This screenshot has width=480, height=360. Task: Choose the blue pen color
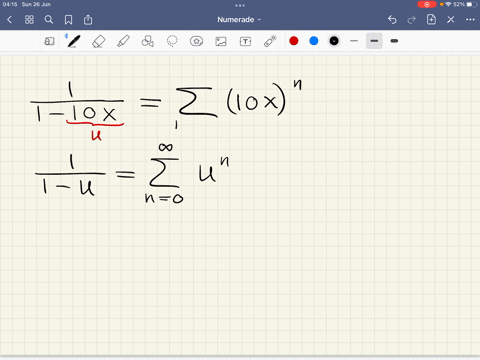point(314,41)
